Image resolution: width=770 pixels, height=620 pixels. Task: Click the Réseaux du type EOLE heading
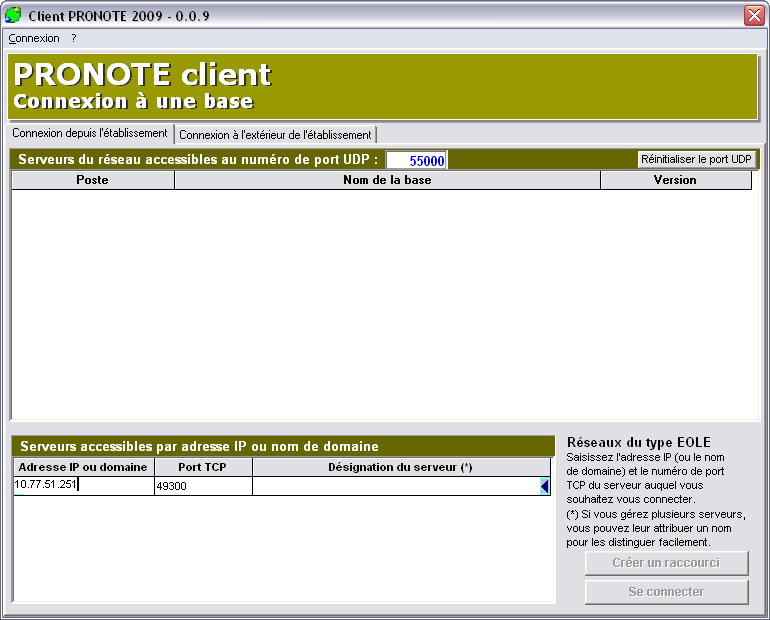(x=639, y=442)
